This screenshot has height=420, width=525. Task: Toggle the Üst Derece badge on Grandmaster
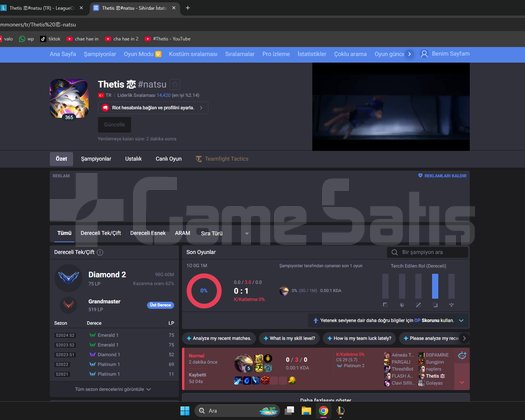pos(160,305)
